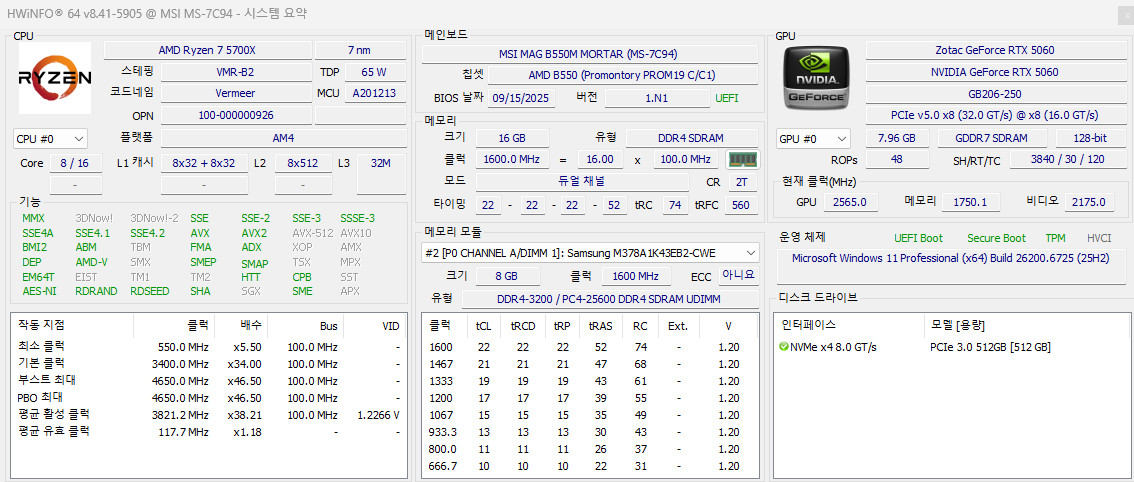Click the tRC 74 timing value
The width and height of the screenshot is (1134, 482).
[675, 206]
